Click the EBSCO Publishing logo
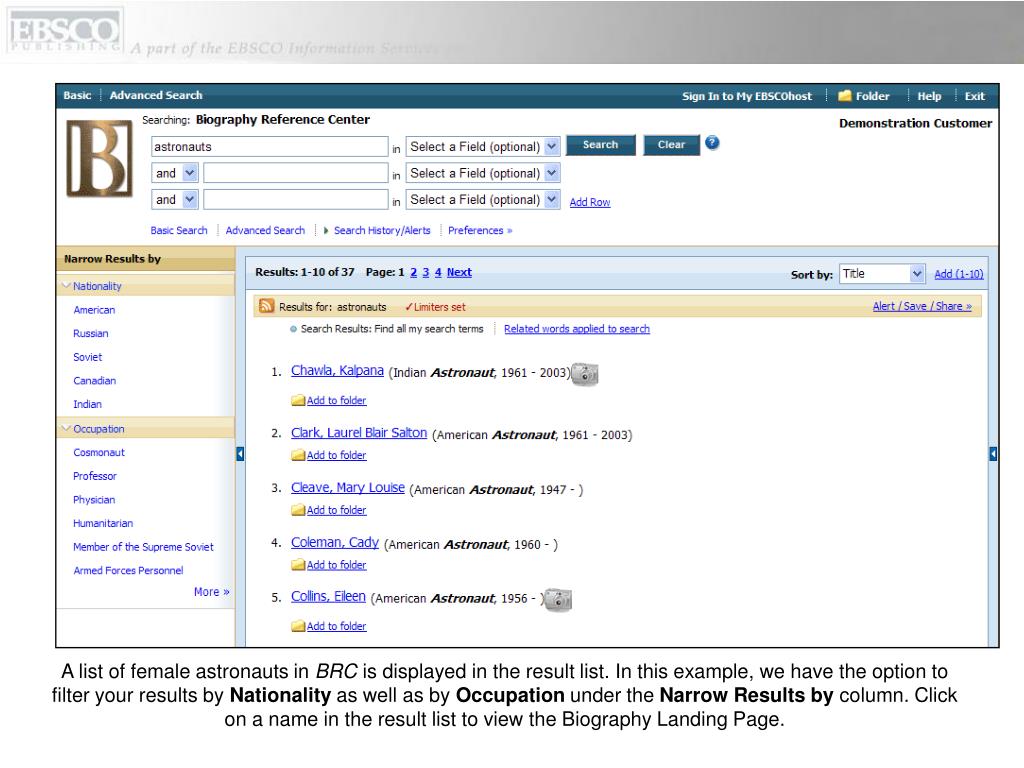 [65, 31]
